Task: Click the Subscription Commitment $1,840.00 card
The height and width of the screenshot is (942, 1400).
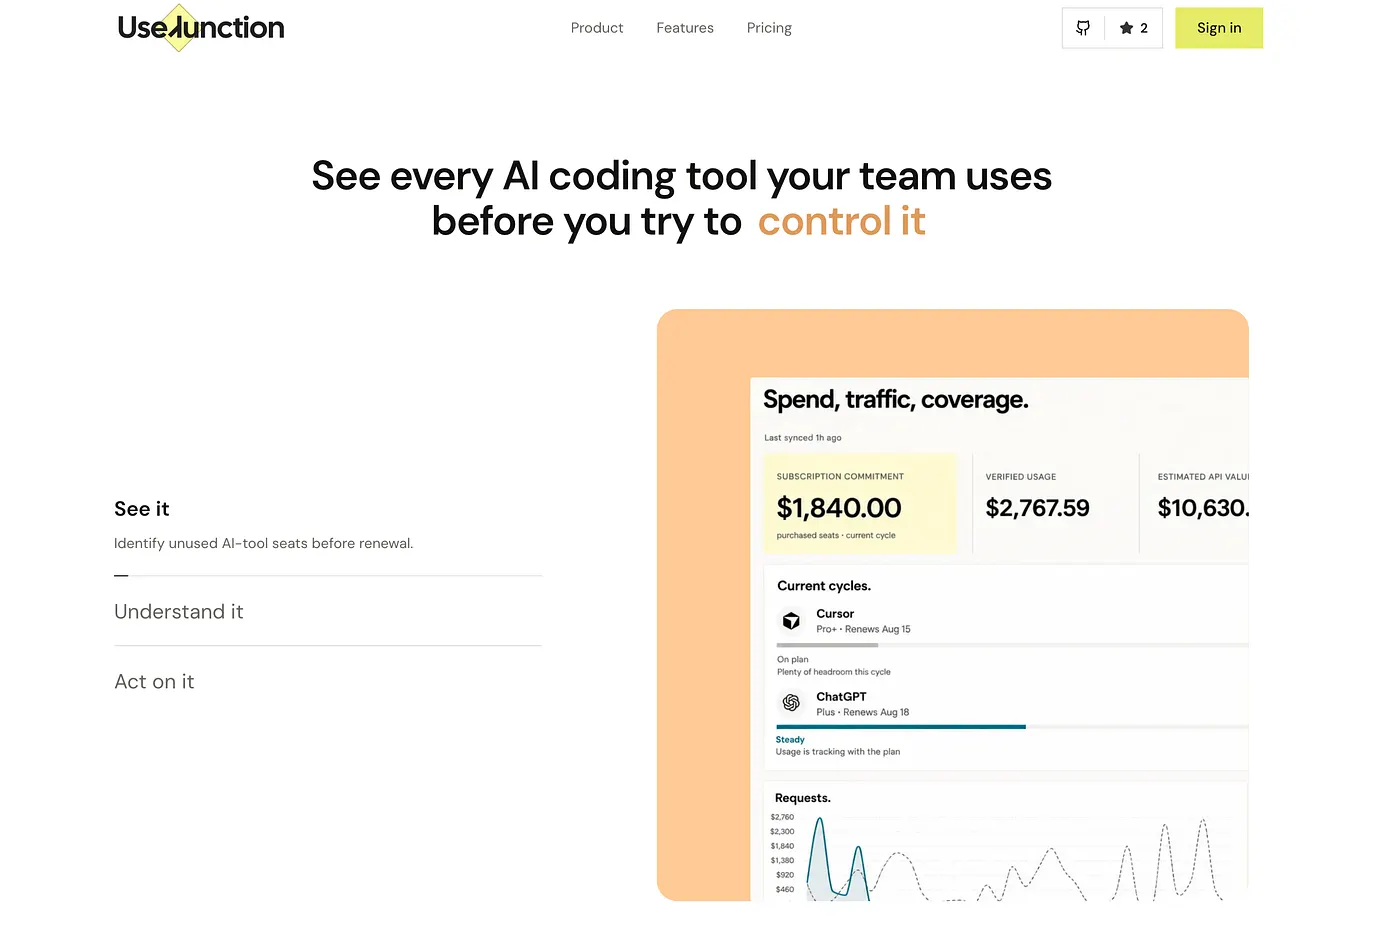Action: click(860, 504)
